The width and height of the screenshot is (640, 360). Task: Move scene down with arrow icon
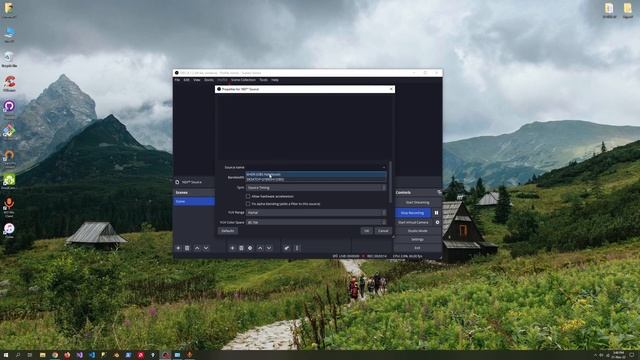206,248
